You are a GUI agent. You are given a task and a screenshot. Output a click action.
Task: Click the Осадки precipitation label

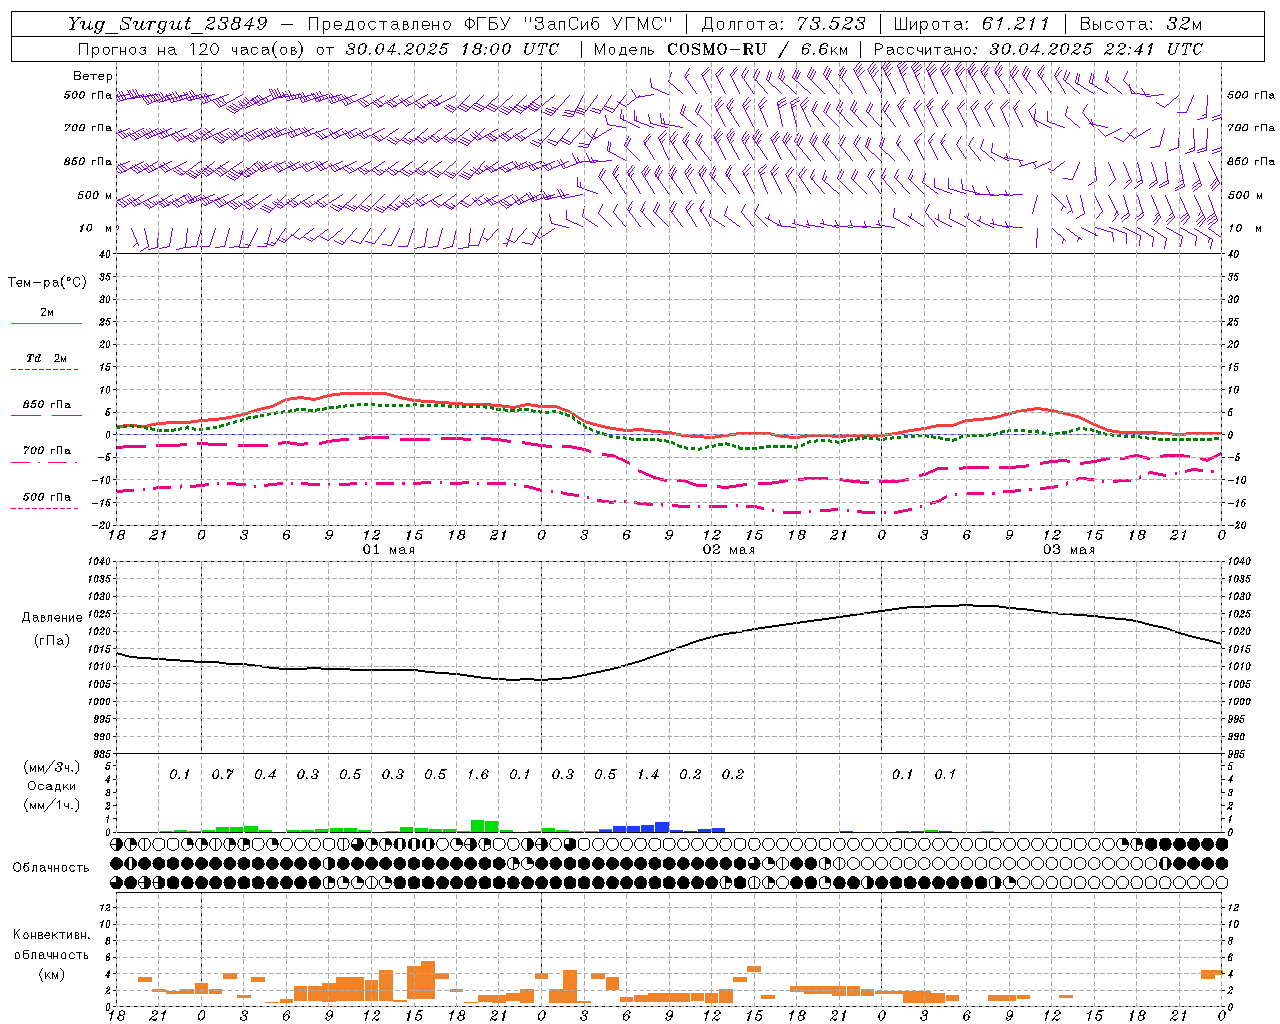tap(52, 786)
